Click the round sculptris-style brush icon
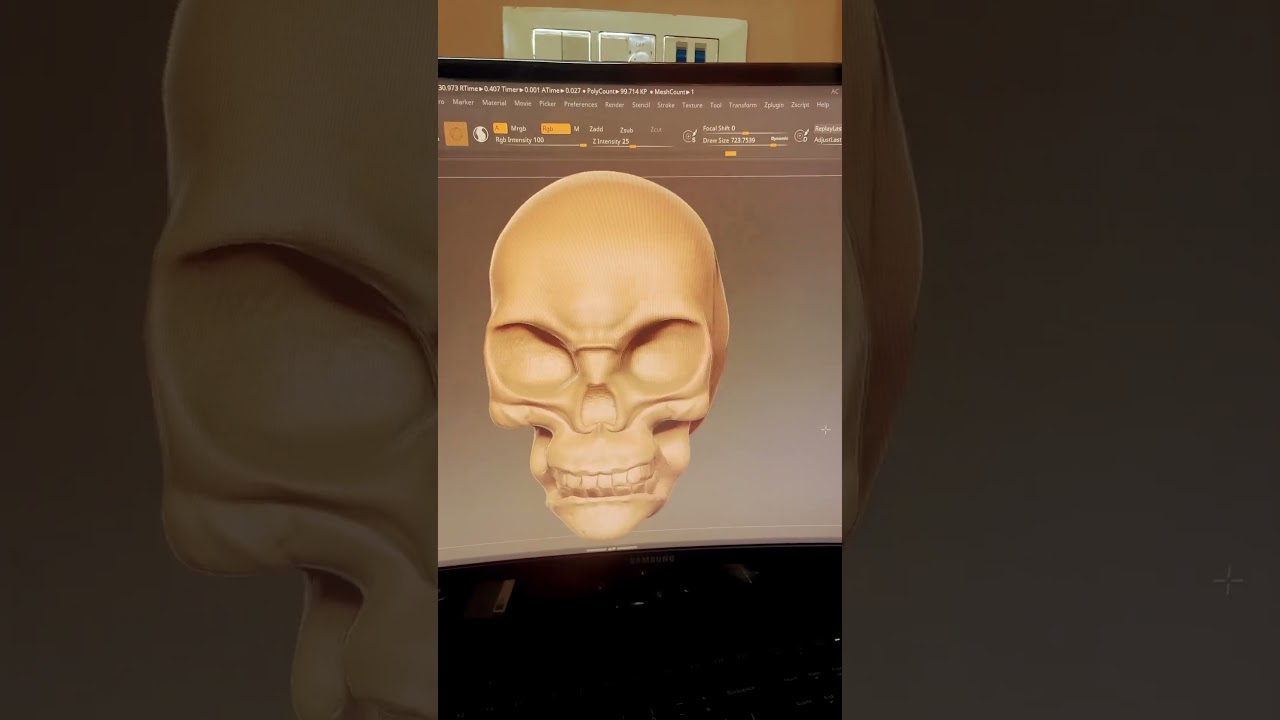 (481, 134)
